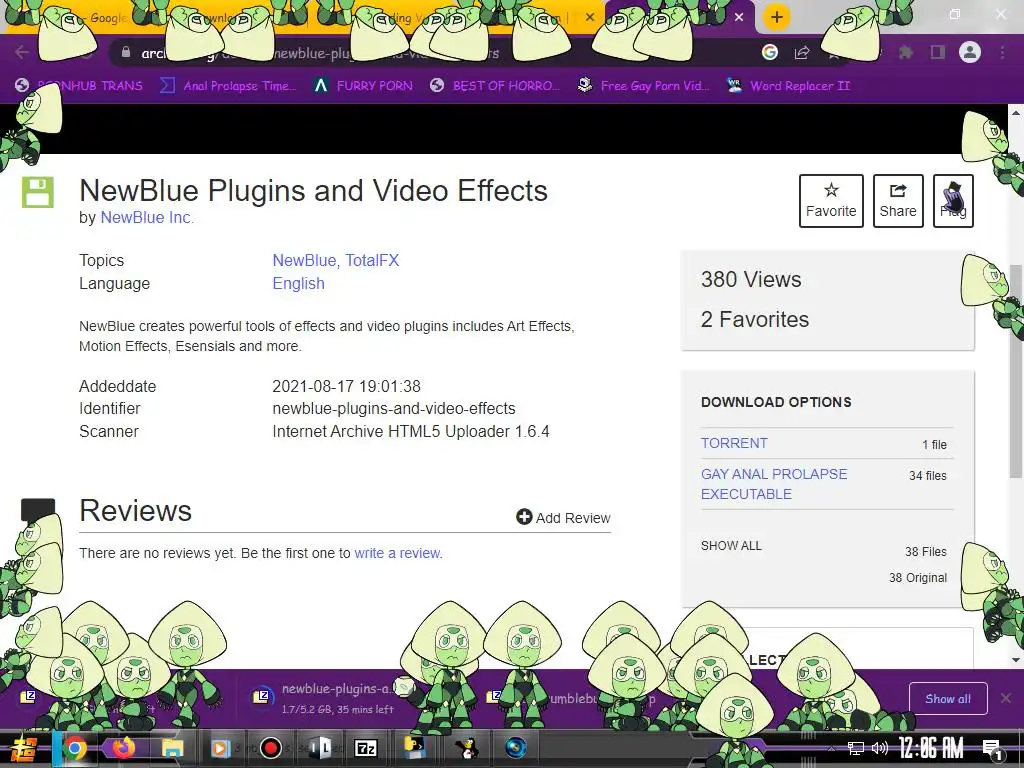Click the Add Review plus link
Viewport: 1024px width, 768px height.
[x=563, y=517]
